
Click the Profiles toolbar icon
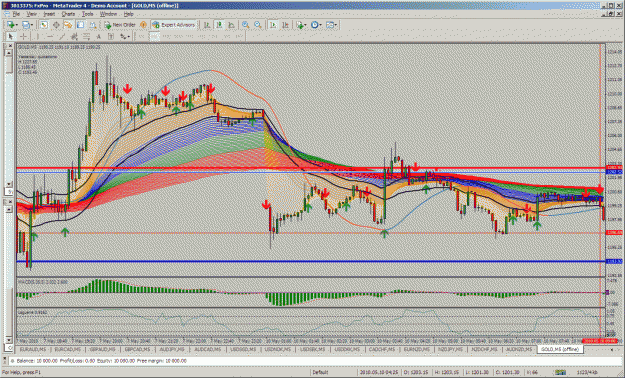[27, 25]
